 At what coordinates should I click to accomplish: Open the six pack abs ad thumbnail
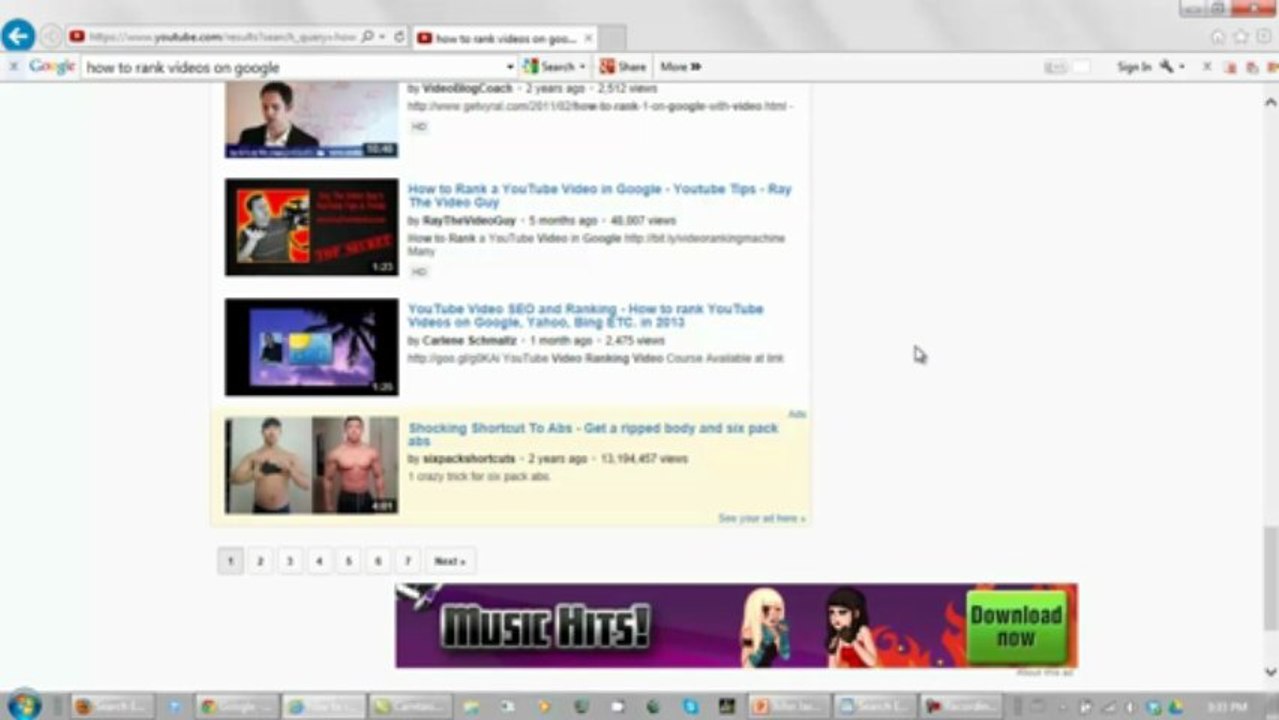click(x=311, y=465)
